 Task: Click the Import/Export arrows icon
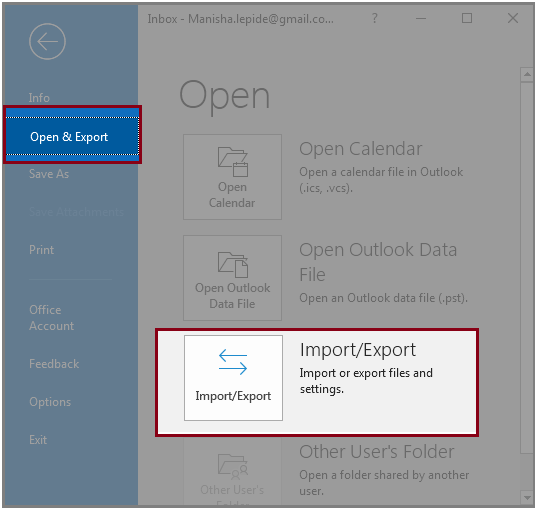233,362
